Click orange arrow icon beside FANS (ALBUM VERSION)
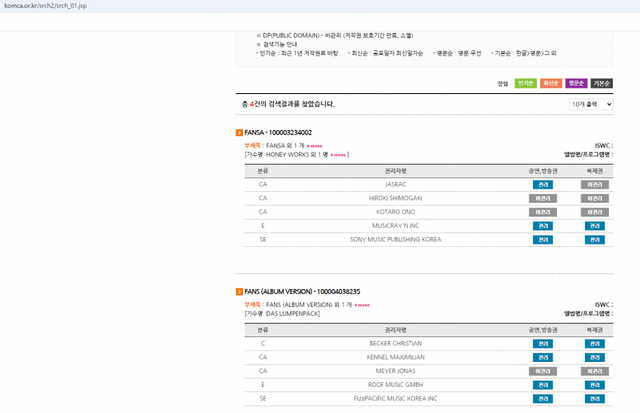The height and width of the screenshot is (413, 640). (238, 291)
